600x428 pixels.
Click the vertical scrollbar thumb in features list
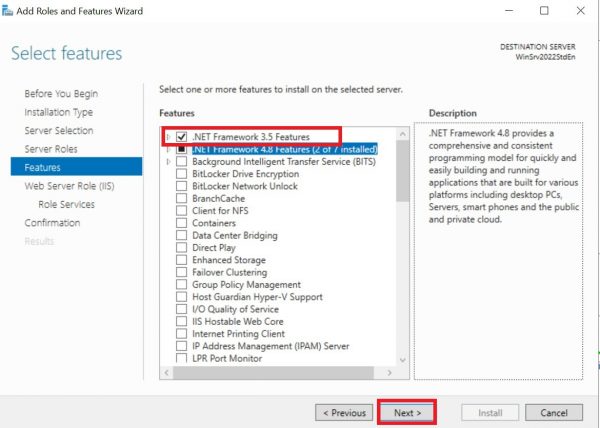pyautogui.click(x=403, y=171)
